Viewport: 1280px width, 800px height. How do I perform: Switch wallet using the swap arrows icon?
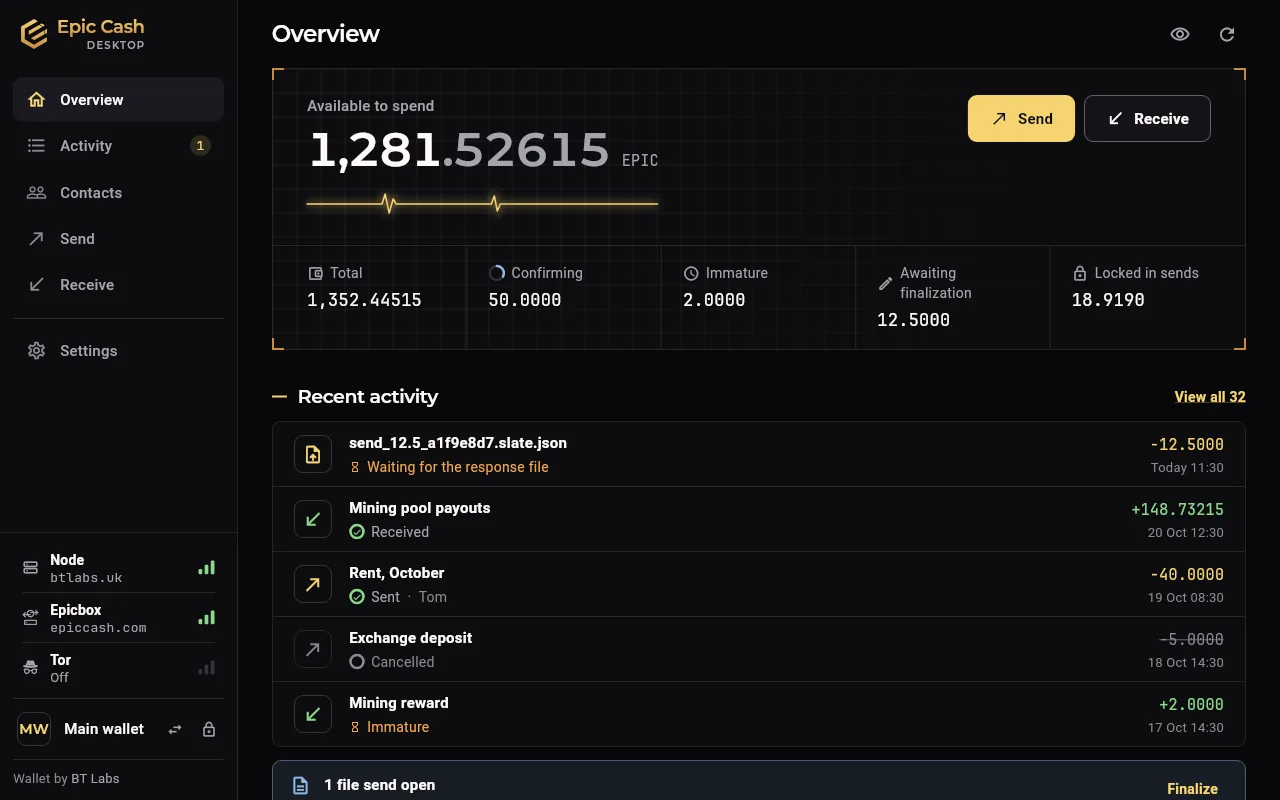tap(175, 730)
